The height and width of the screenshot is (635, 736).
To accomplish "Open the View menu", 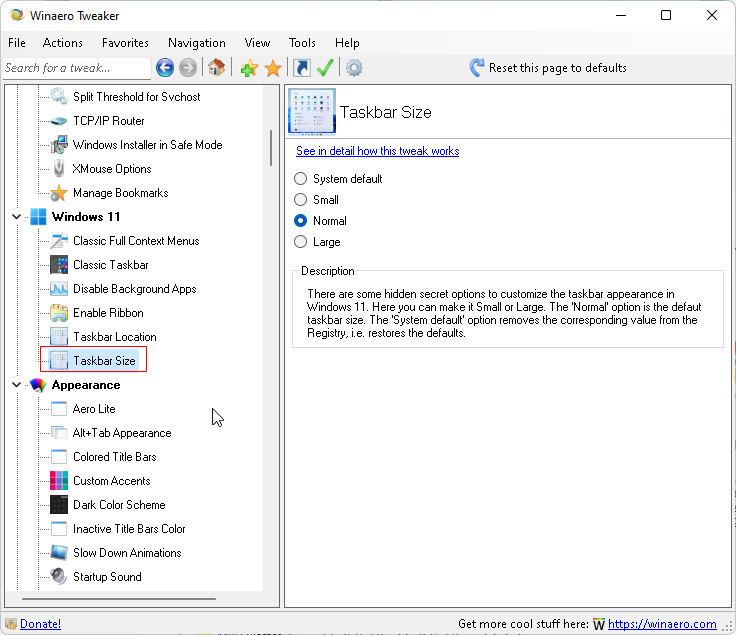I will (257, 43).
